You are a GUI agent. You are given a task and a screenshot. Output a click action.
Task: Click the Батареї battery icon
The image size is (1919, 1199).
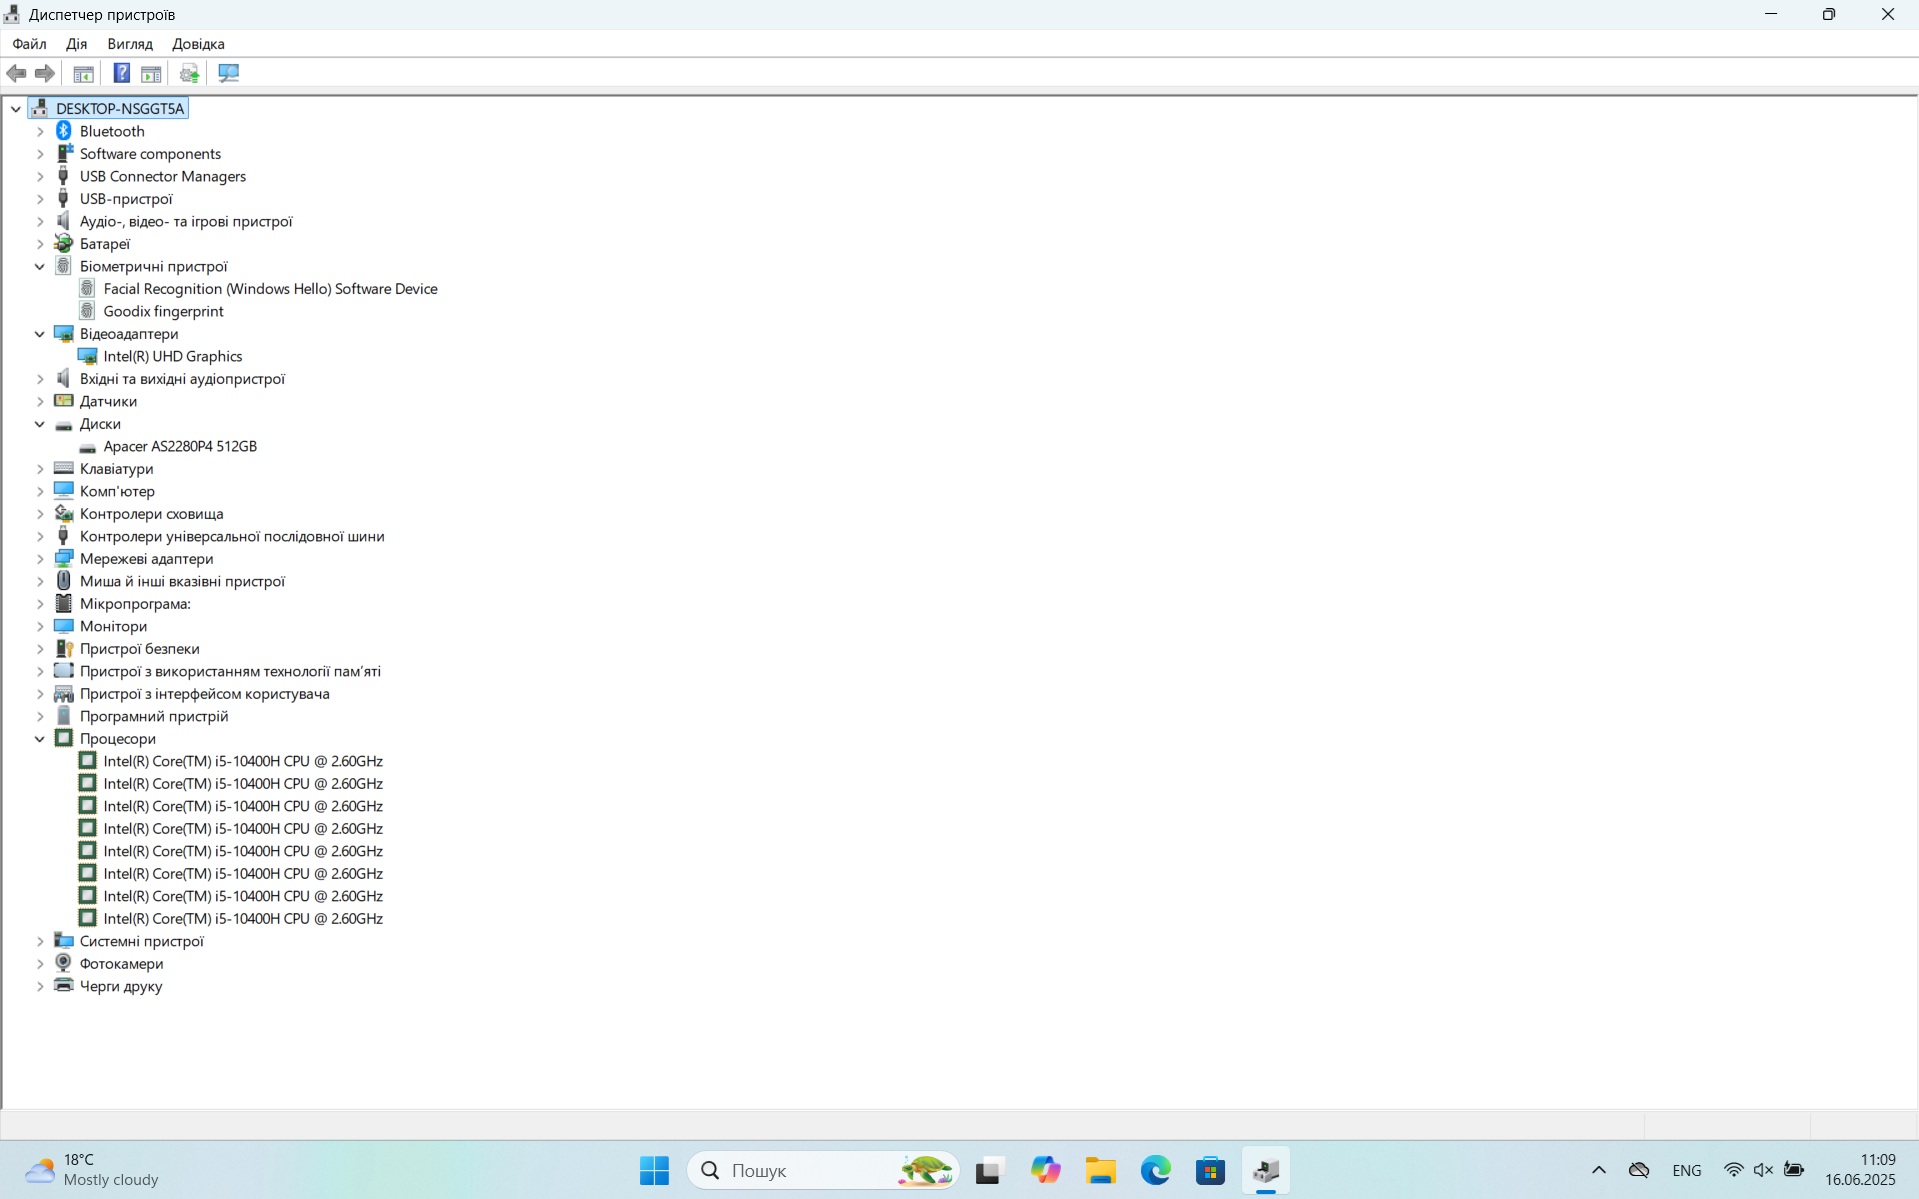click(64, 243)
